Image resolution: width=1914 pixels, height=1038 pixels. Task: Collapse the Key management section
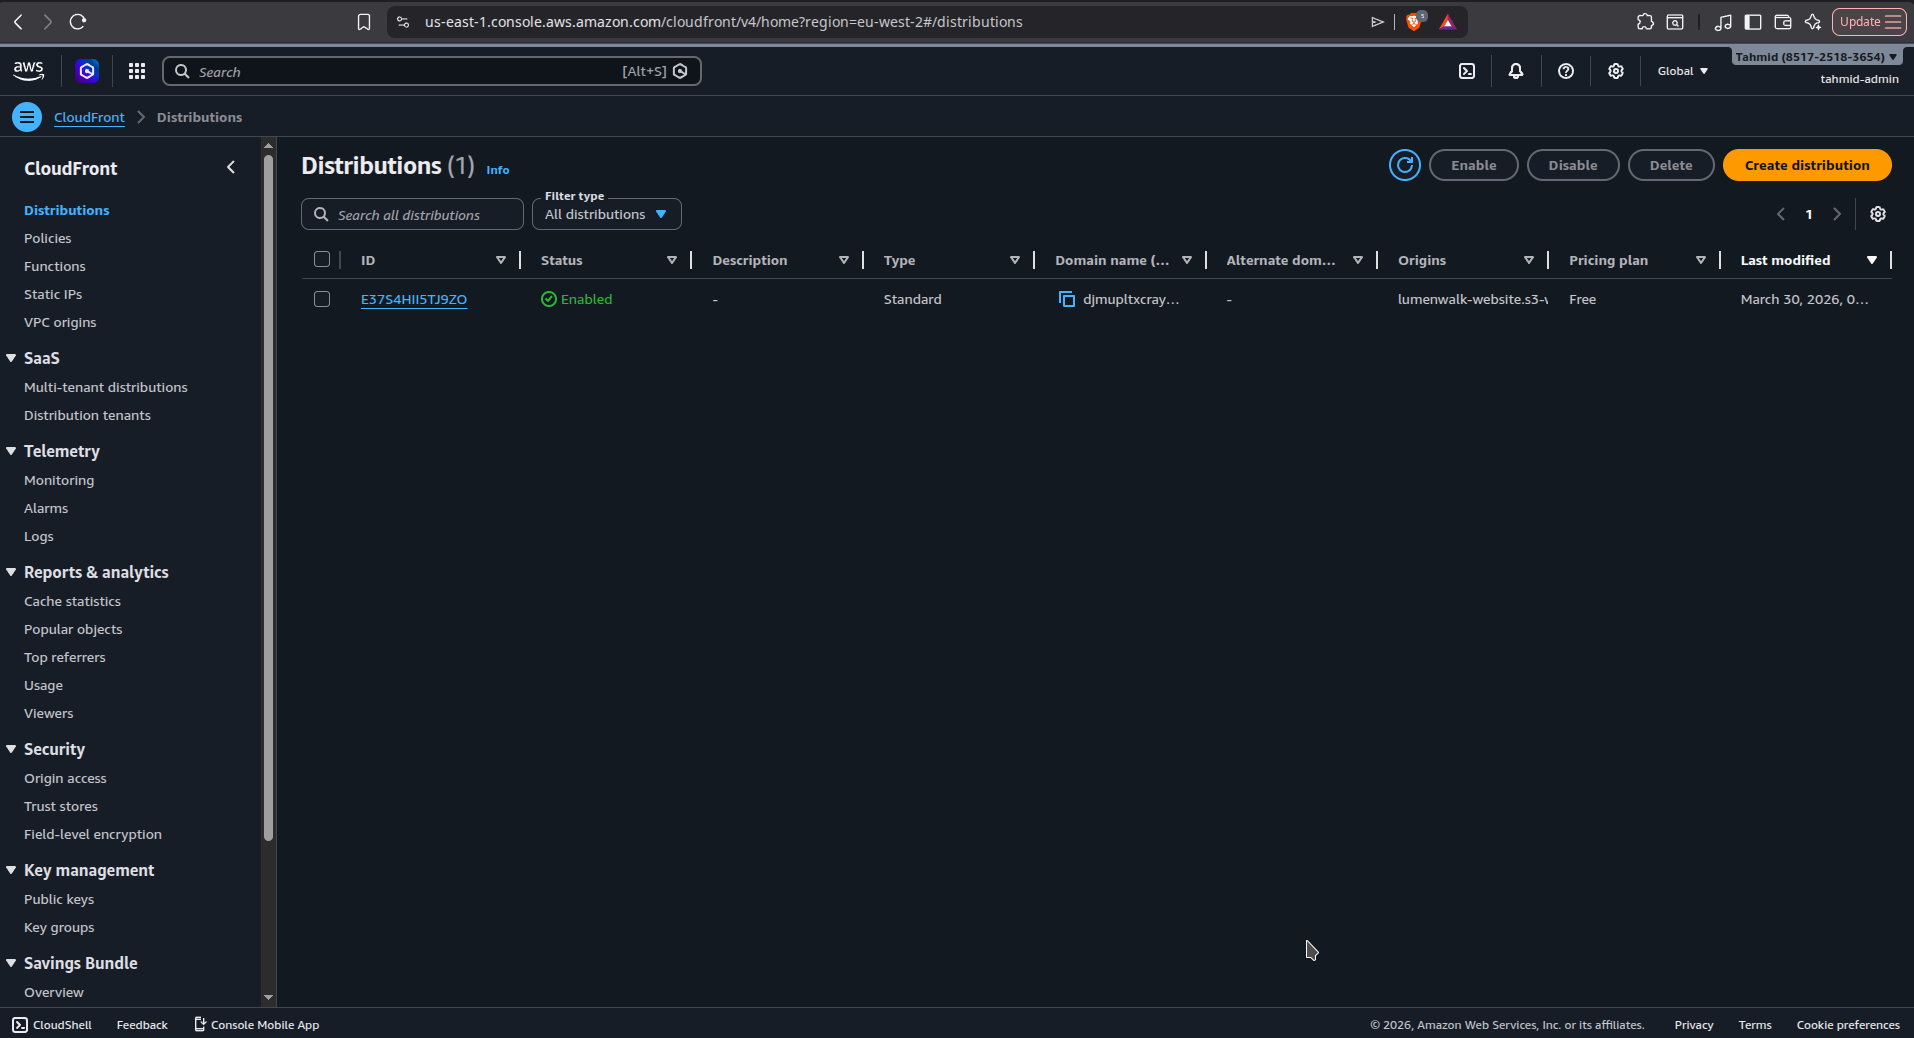click(x=11, y=870)
